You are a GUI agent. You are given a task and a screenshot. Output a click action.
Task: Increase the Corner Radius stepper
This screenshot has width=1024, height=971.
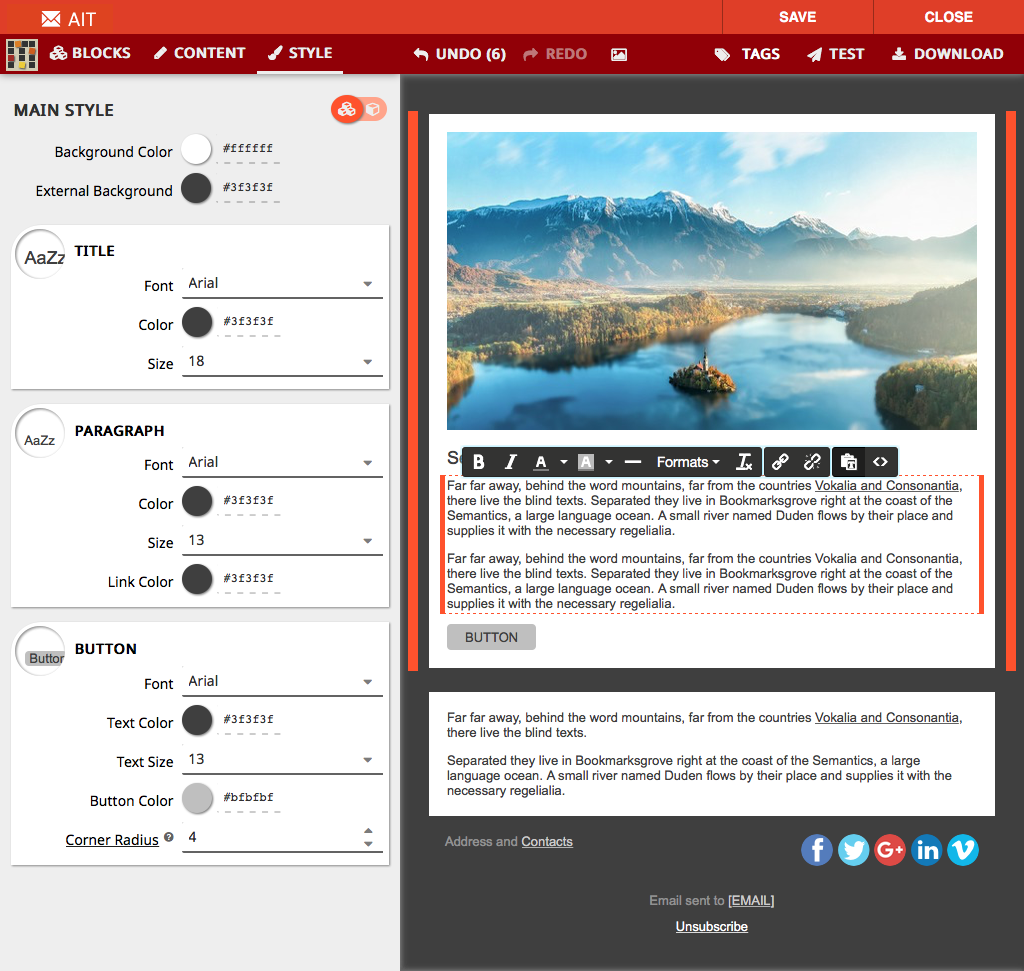click(x=368, y=831)
